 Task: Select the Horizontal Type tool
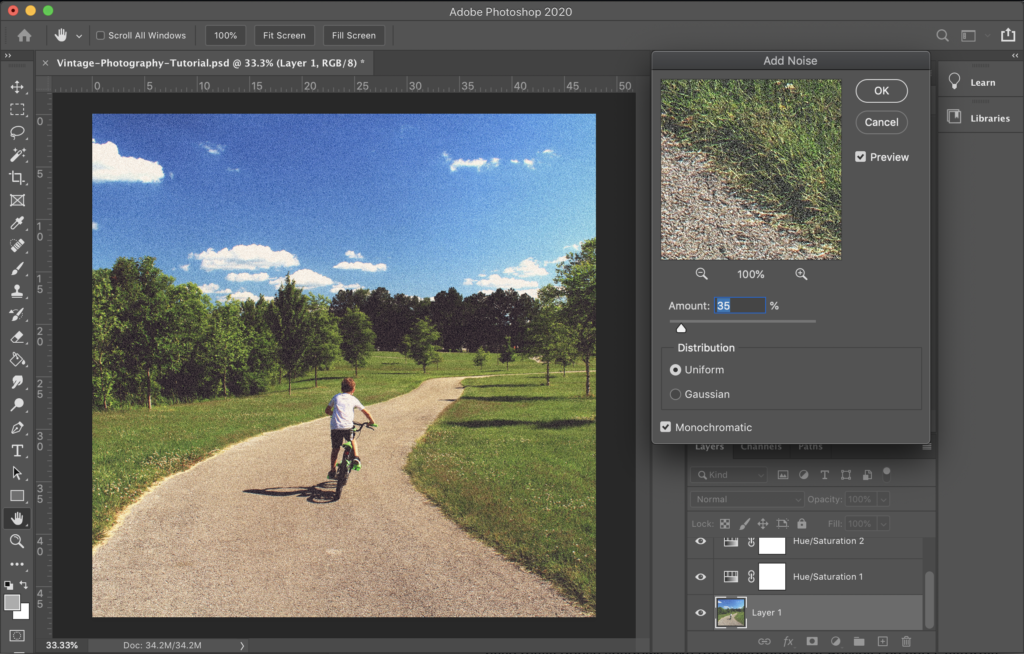[17, 450]
